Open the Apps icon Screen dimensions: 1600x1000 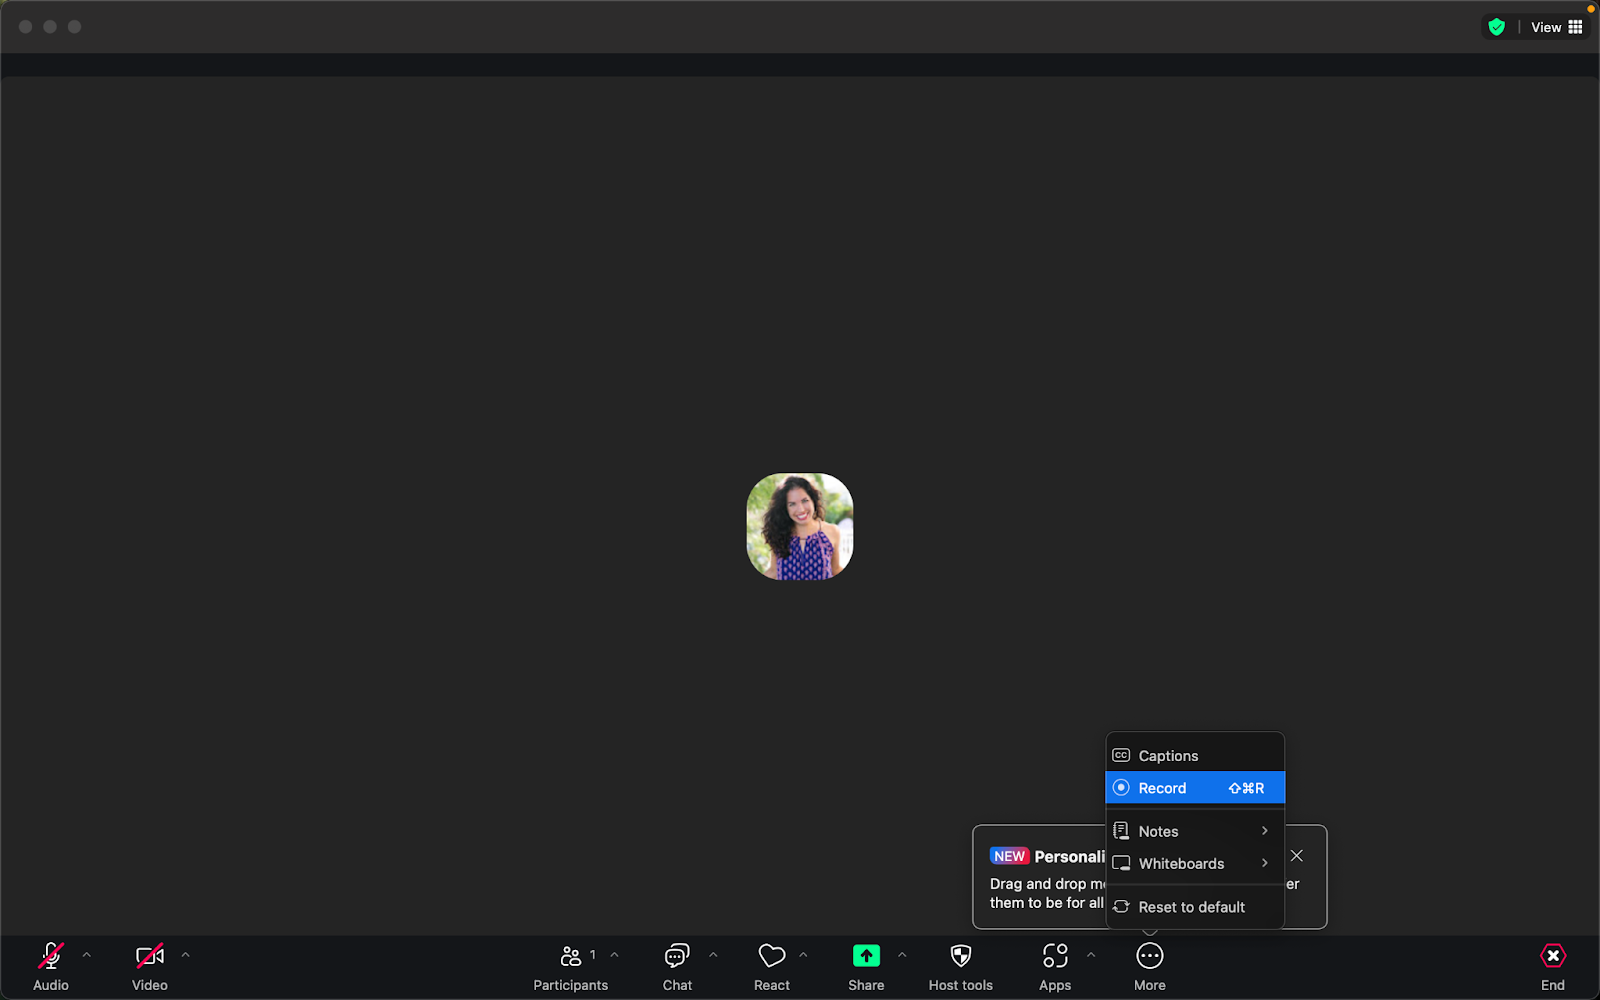[x=1055, y=957]
